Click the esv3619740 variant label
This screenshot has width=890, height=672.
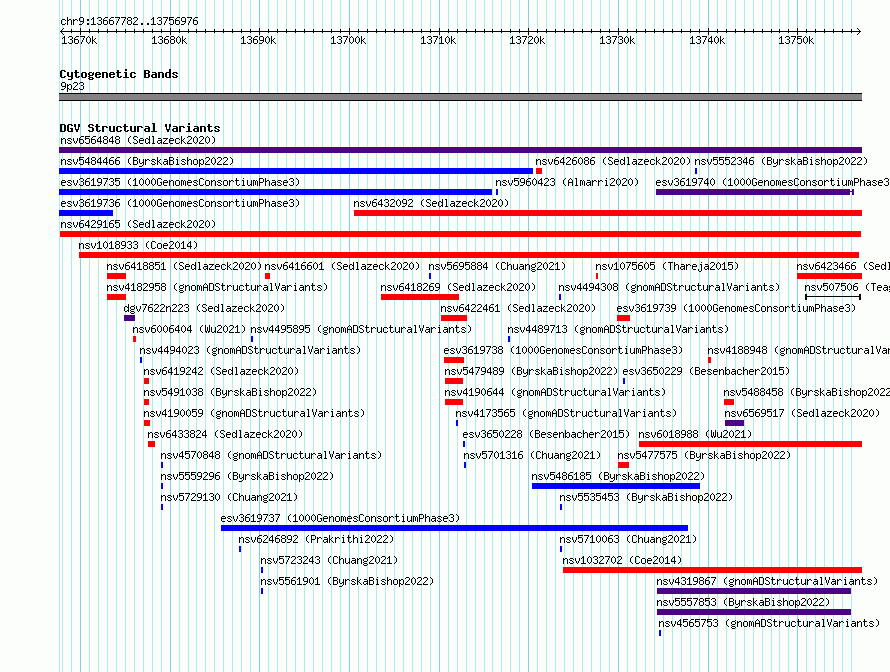[773, 182]
